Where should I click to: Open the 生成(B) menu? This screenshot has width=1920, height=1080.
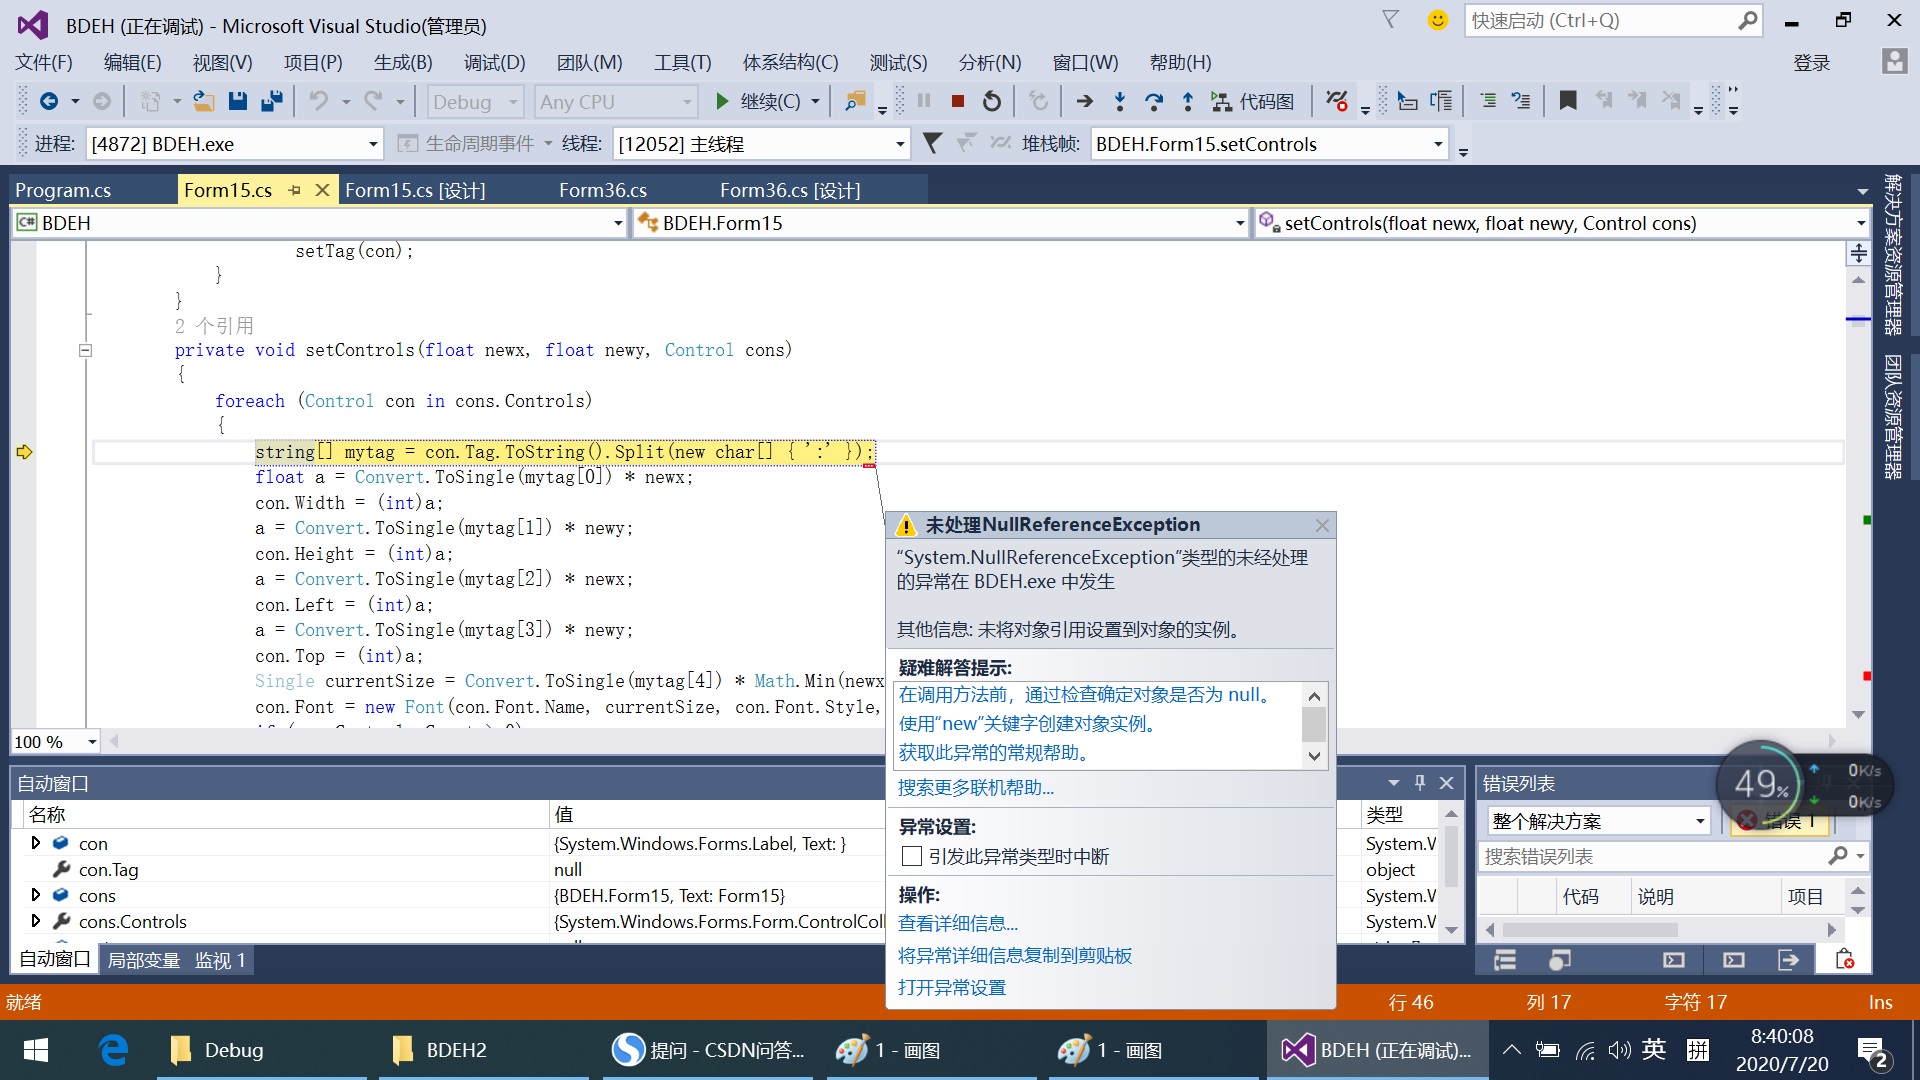click(403, 62)
